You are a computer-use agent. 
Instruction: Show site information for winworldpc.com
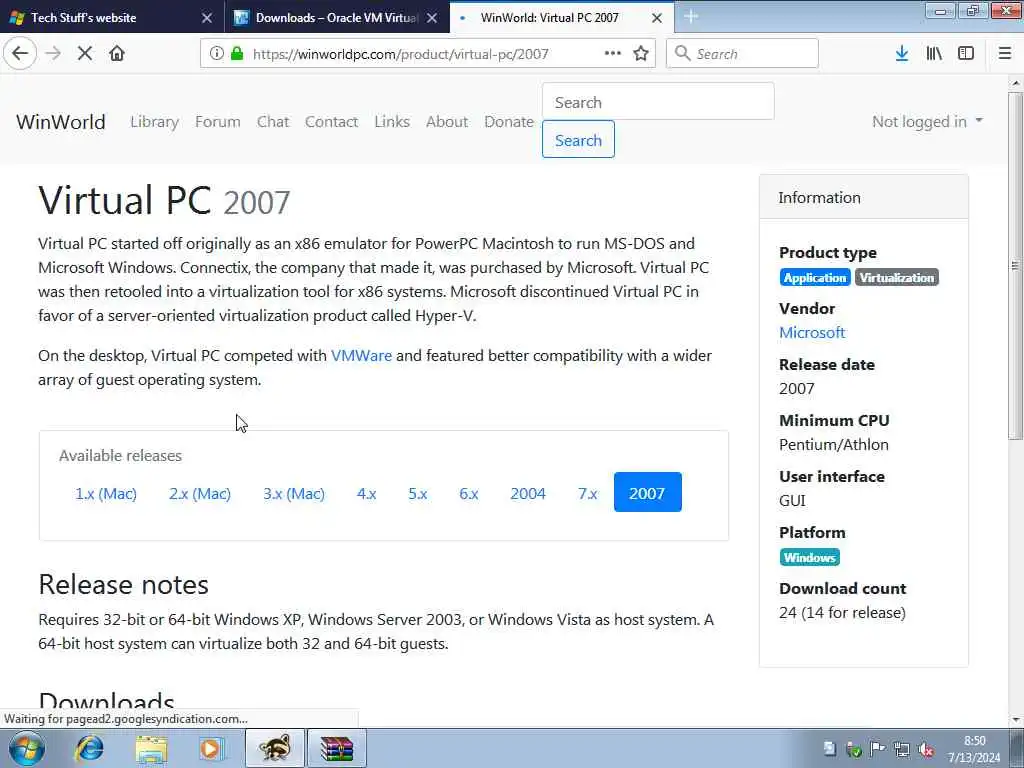pos(216,54)
